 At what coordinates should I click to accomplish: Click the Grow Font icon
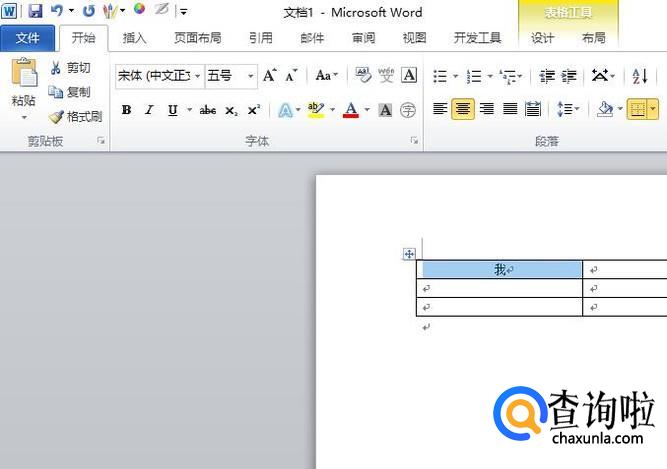[x=270, y=76]
